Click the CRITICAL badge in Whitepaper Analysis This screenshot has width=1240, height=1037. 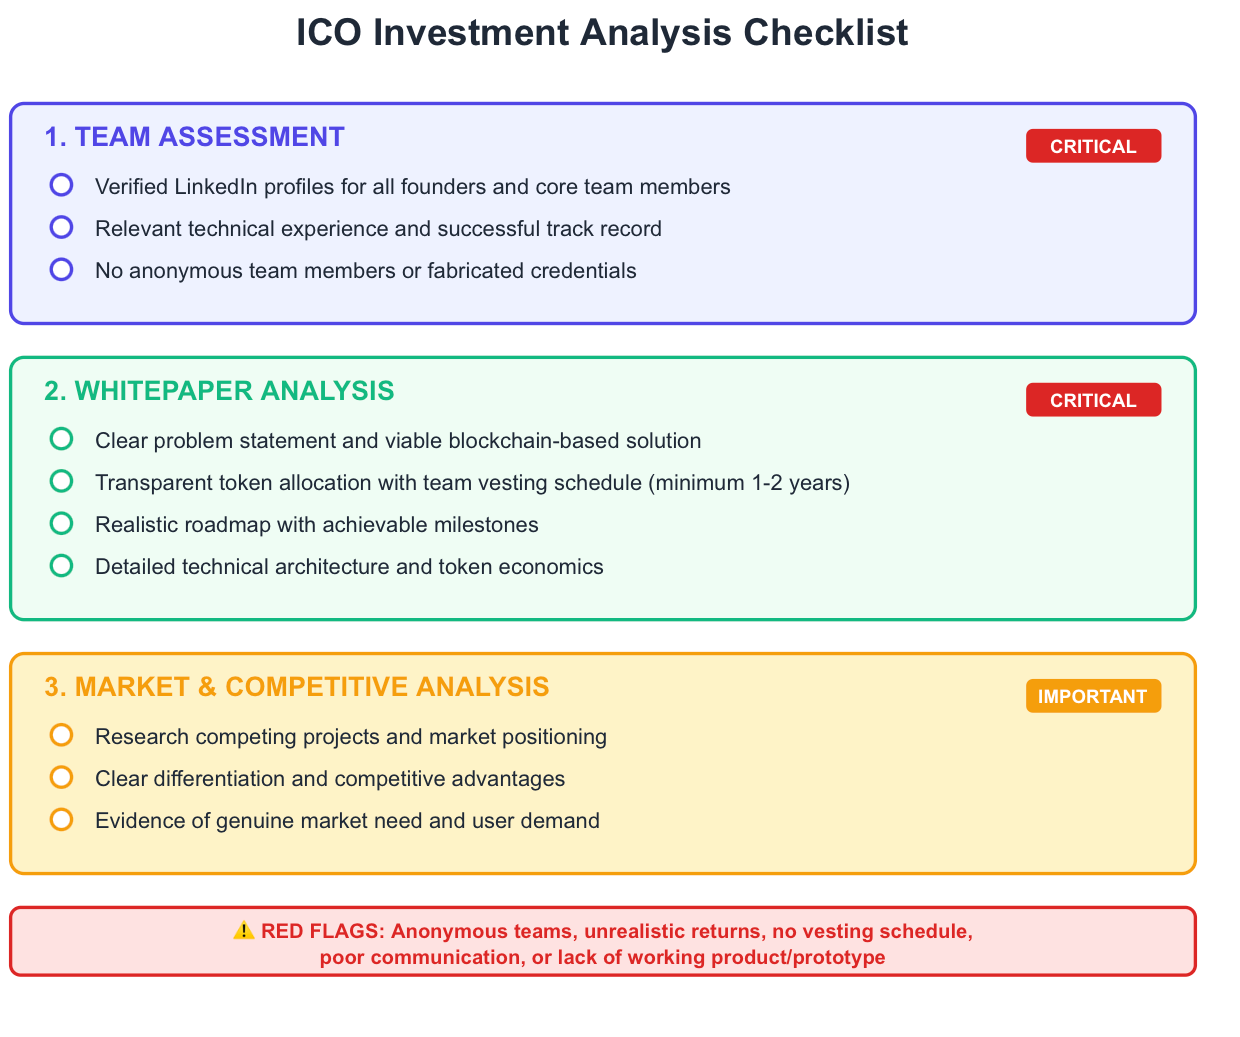[1093, 400]
